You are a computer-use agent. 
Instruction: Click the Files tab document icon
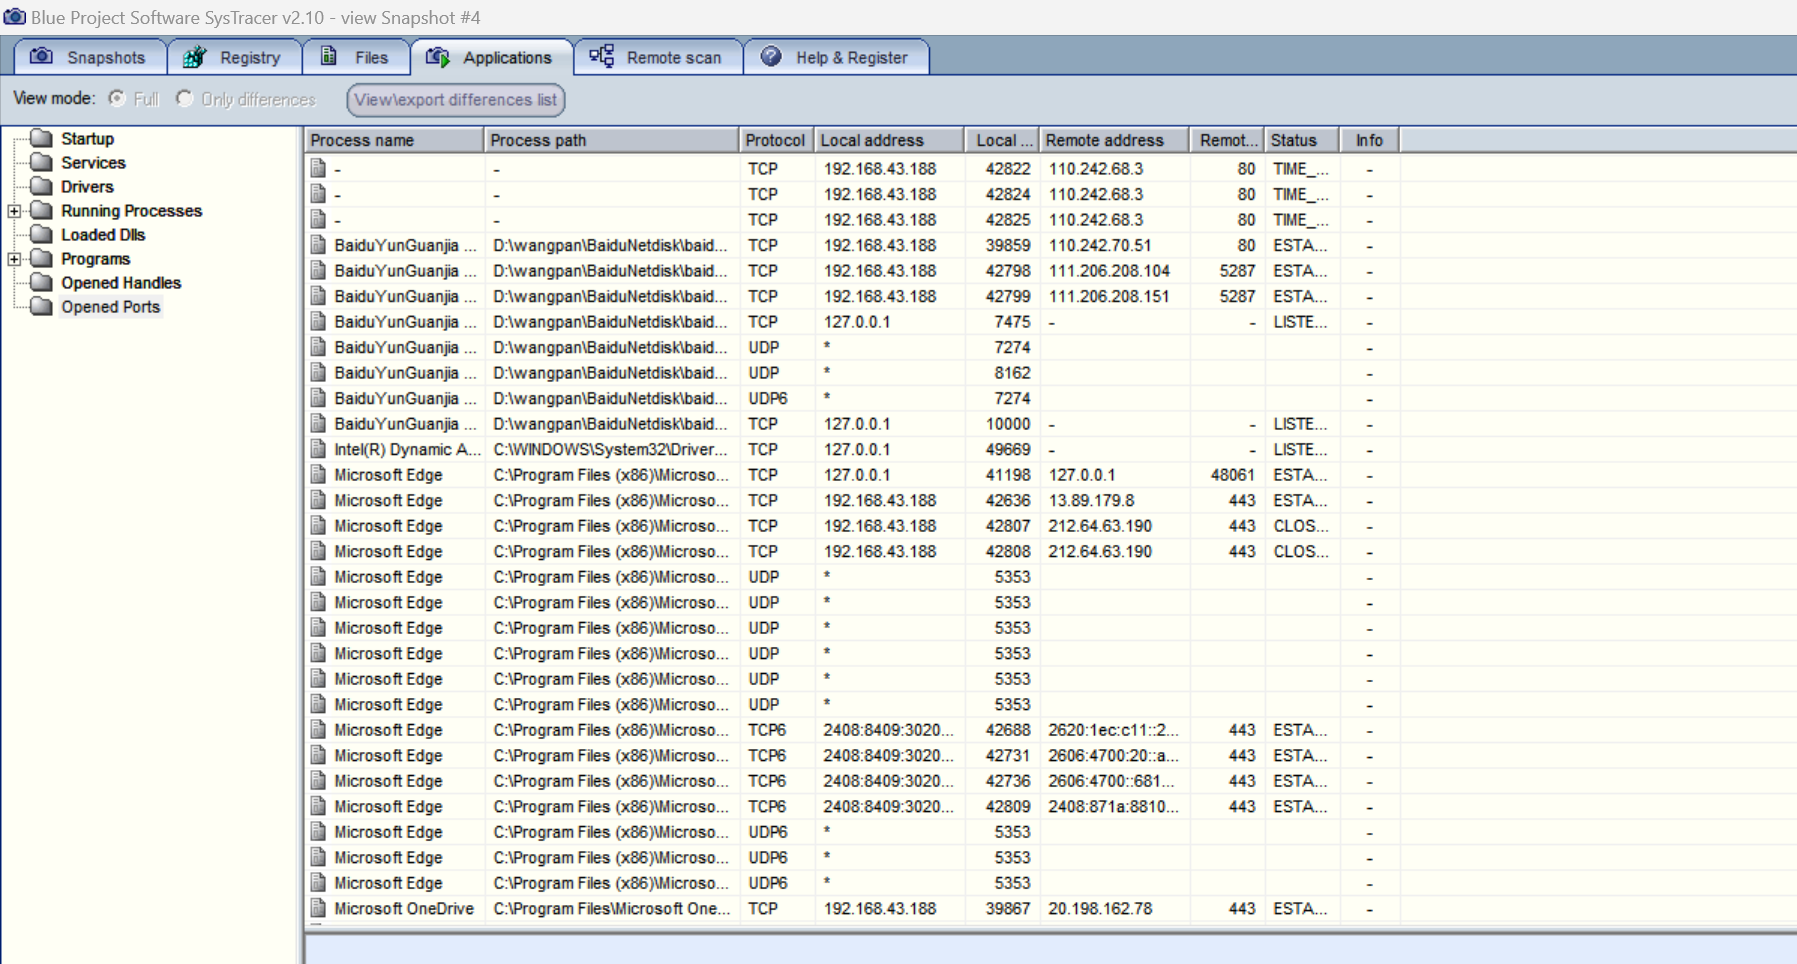coord(328,57)
